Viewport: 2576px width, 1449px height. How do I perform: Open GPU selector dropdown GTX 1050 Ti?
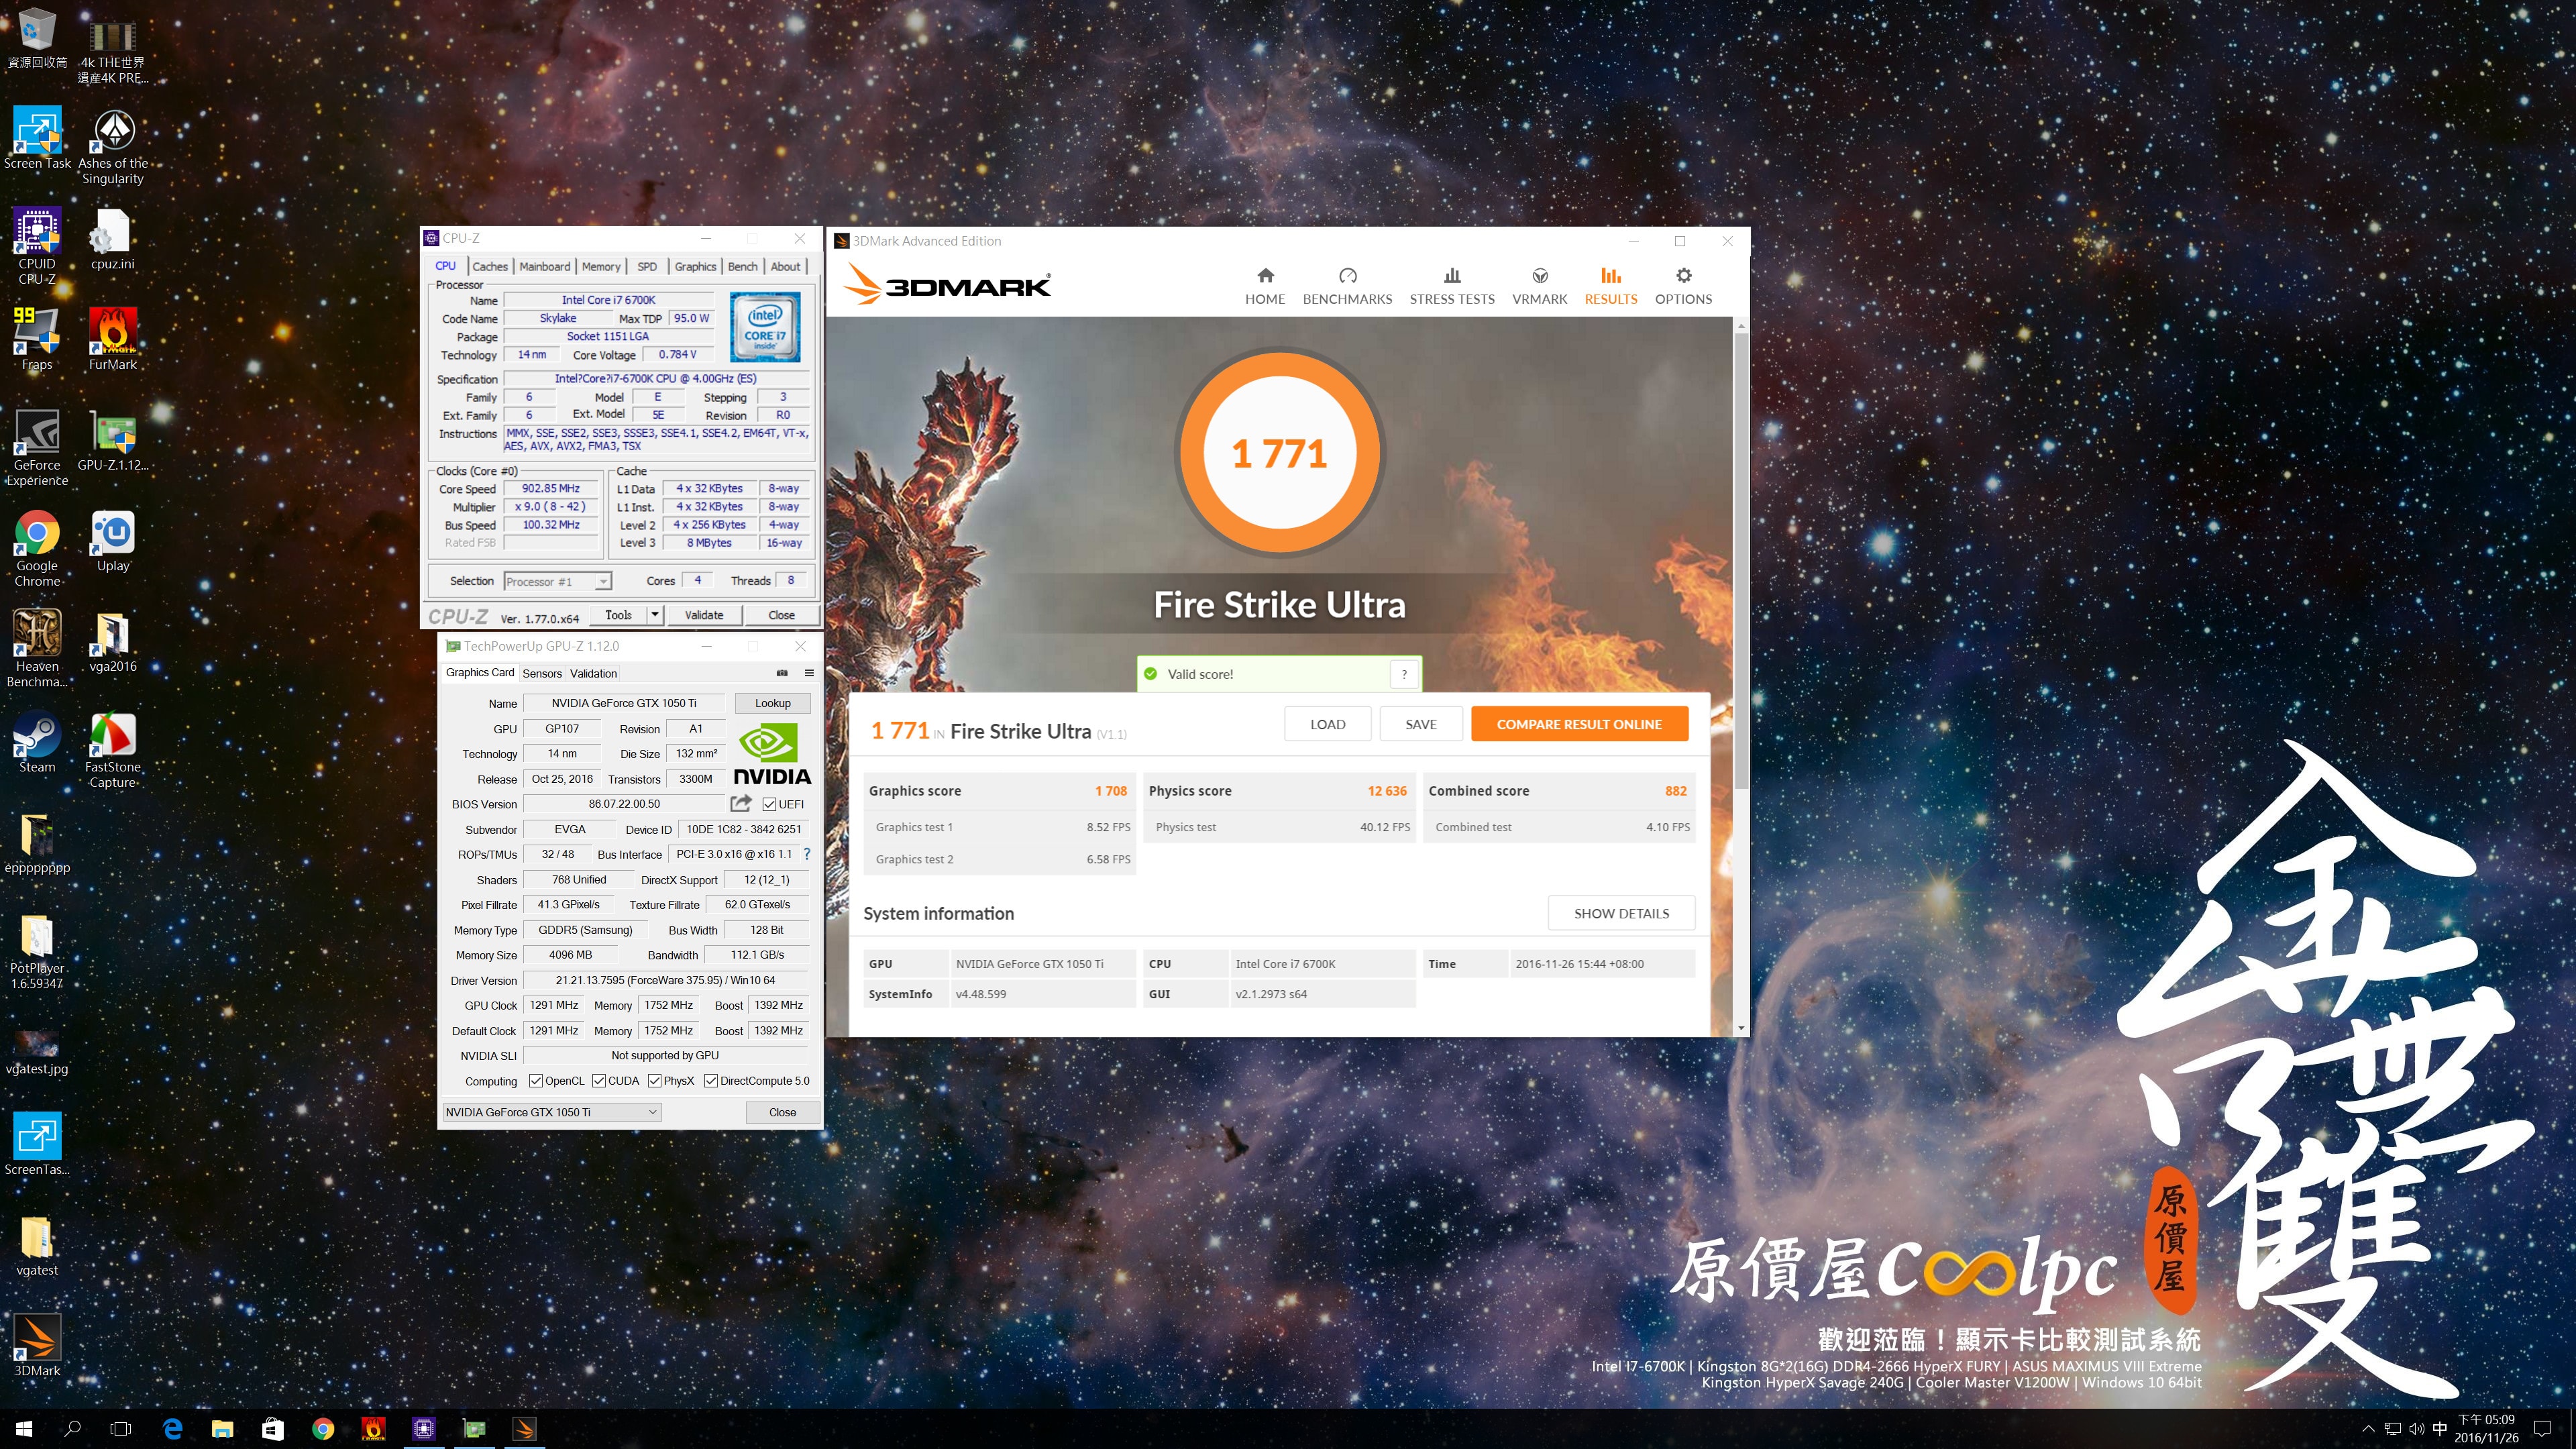click(x=552, y=1112)
